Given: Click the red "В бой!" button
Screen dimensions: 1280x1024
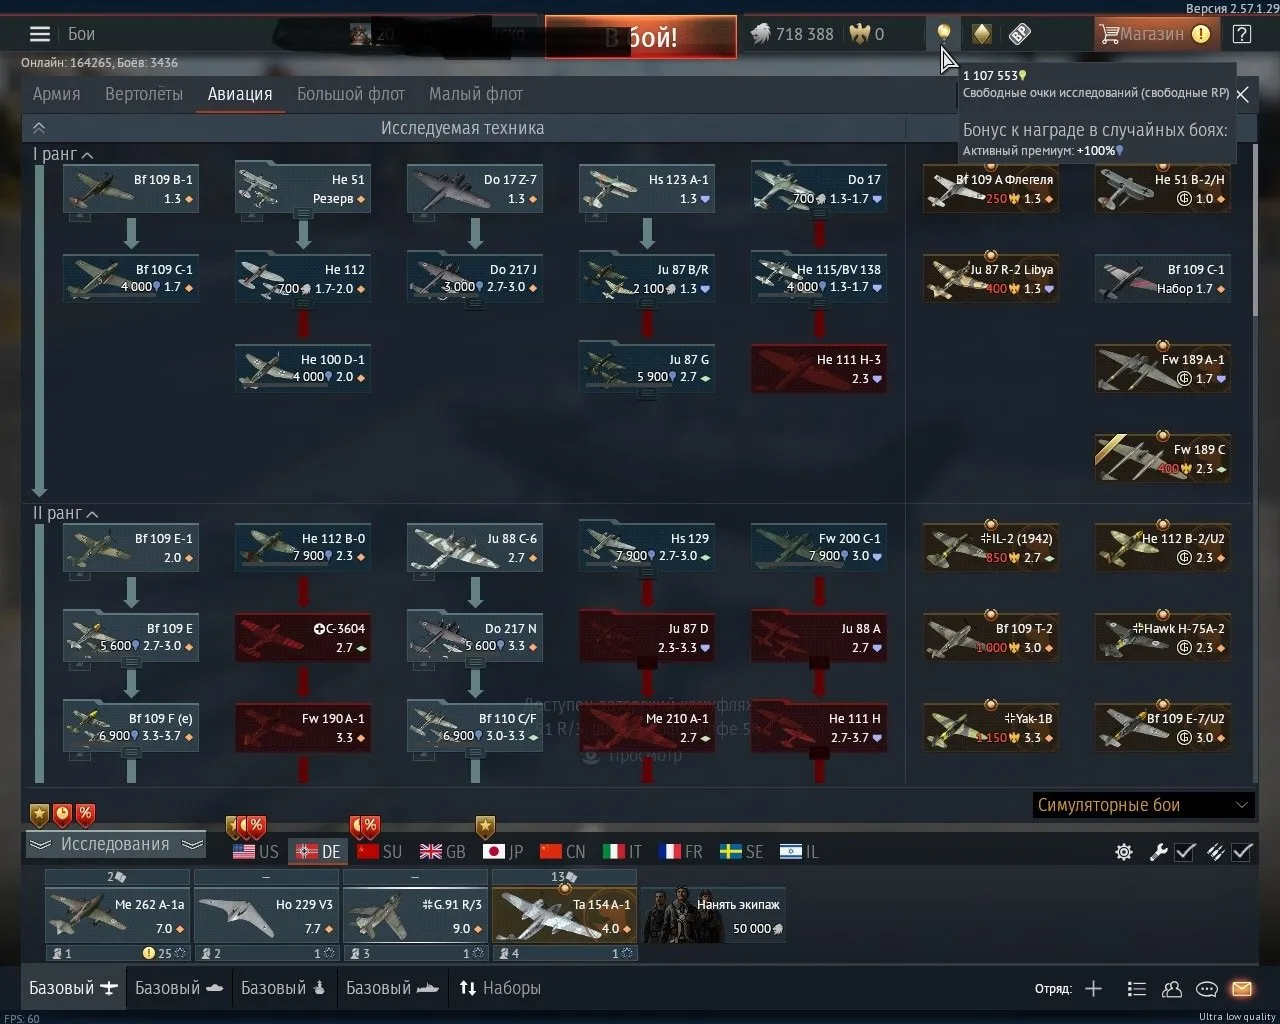Looking at the screenshot, I should [641, 37].
